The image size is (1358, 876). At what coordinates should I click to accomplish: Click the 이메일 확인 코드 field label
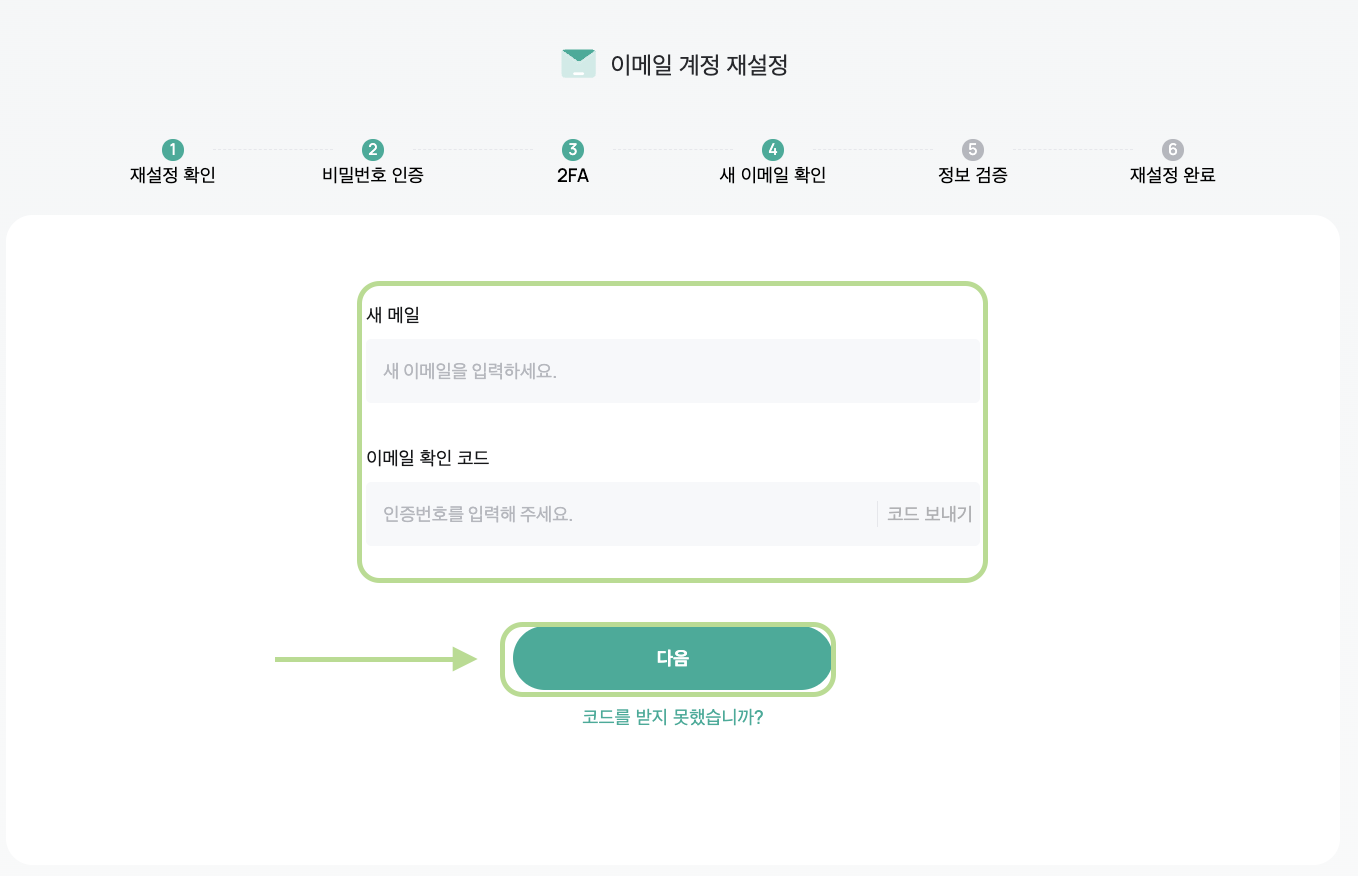[x=427, y=458]
